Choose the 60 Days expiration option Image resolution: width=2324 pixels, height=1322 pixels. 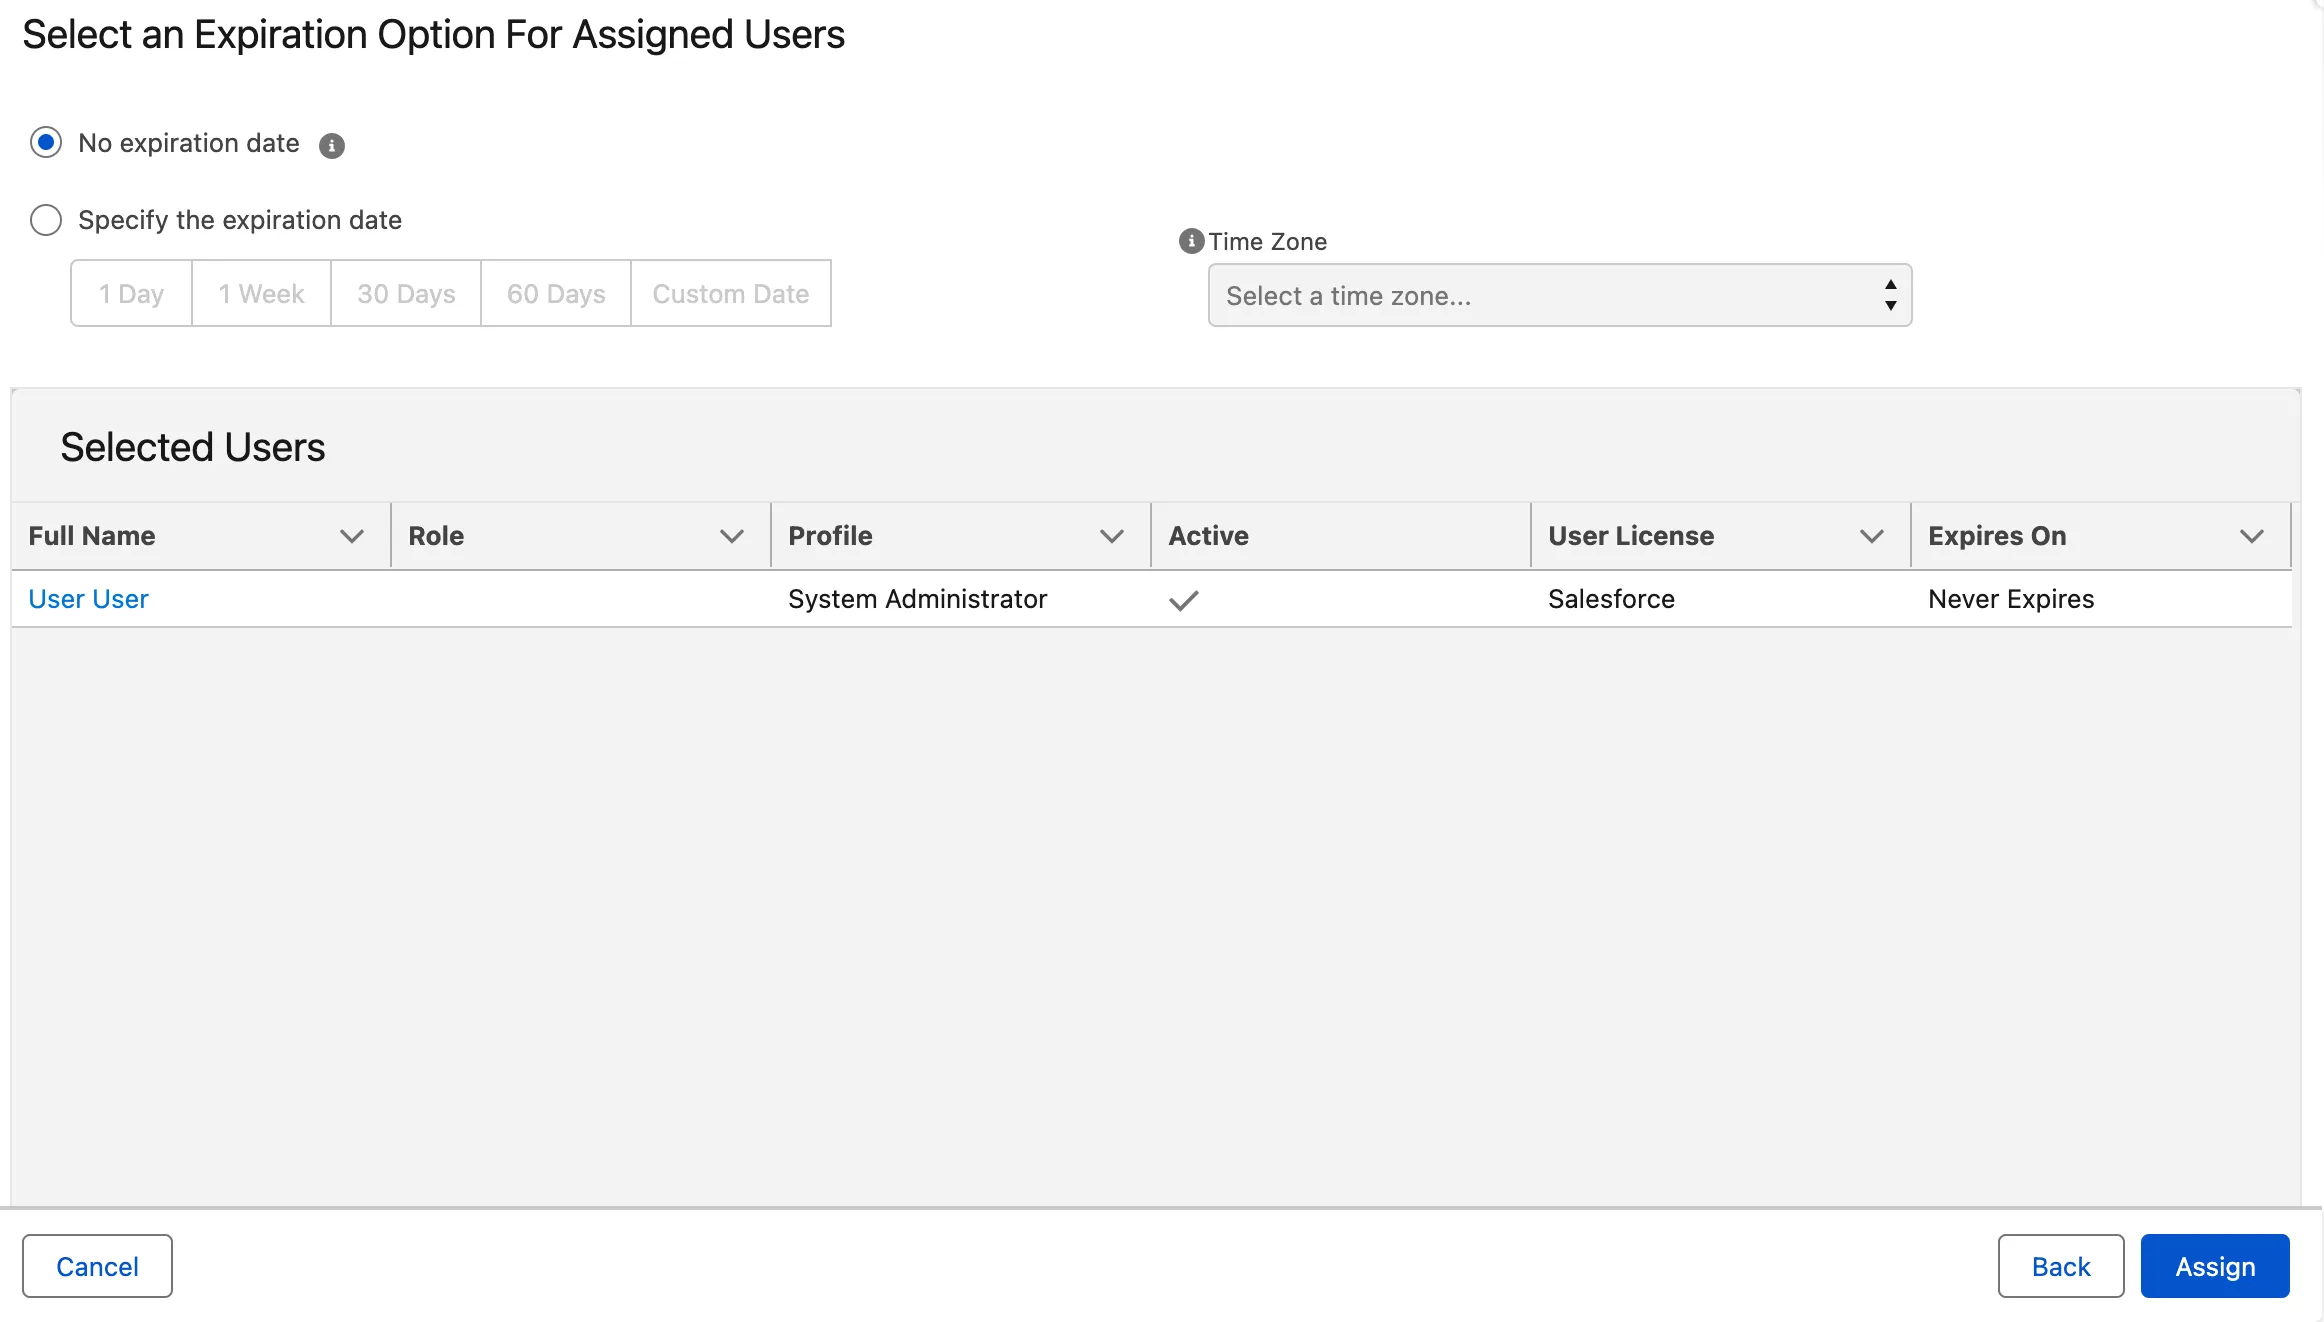coord(556,294)
